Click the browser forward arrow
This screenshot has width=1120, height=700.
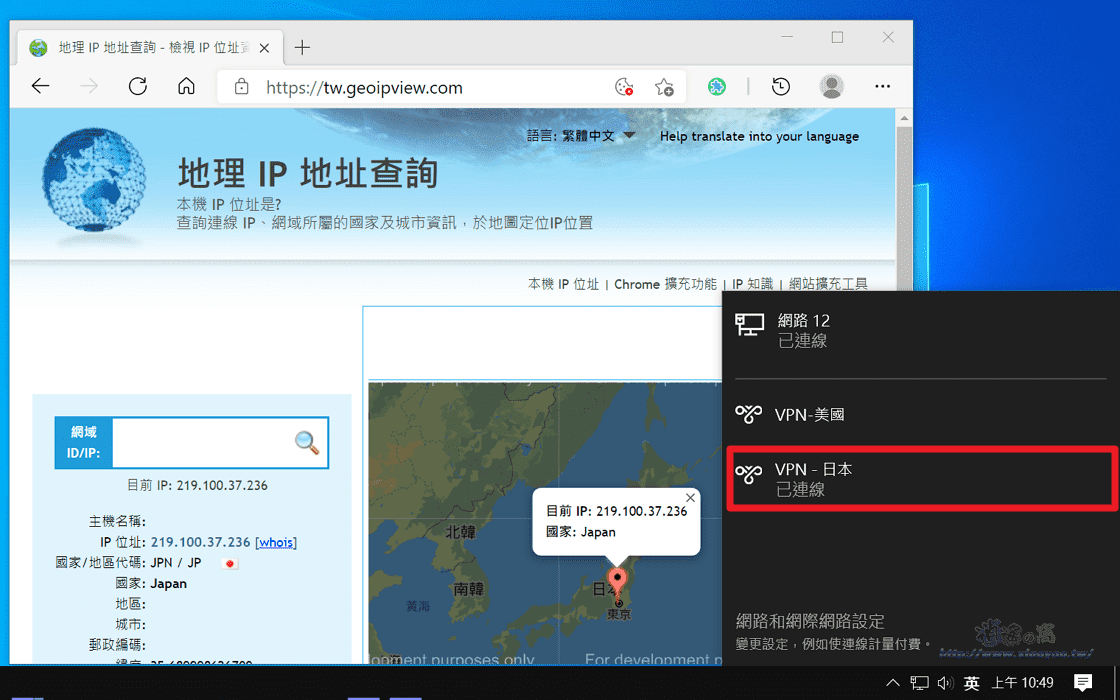[89, 87]
